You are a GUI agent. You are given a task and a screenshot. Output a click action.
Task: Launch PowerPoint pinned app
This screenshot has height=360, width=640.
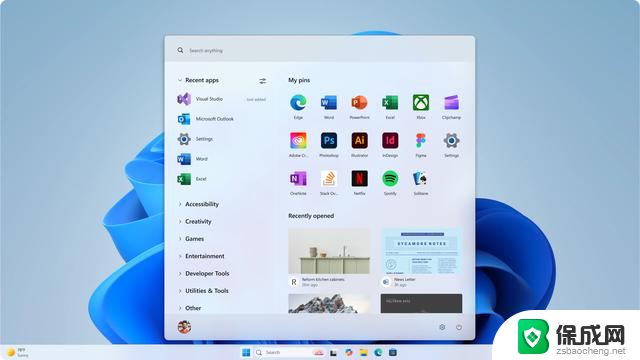[360, 106]
